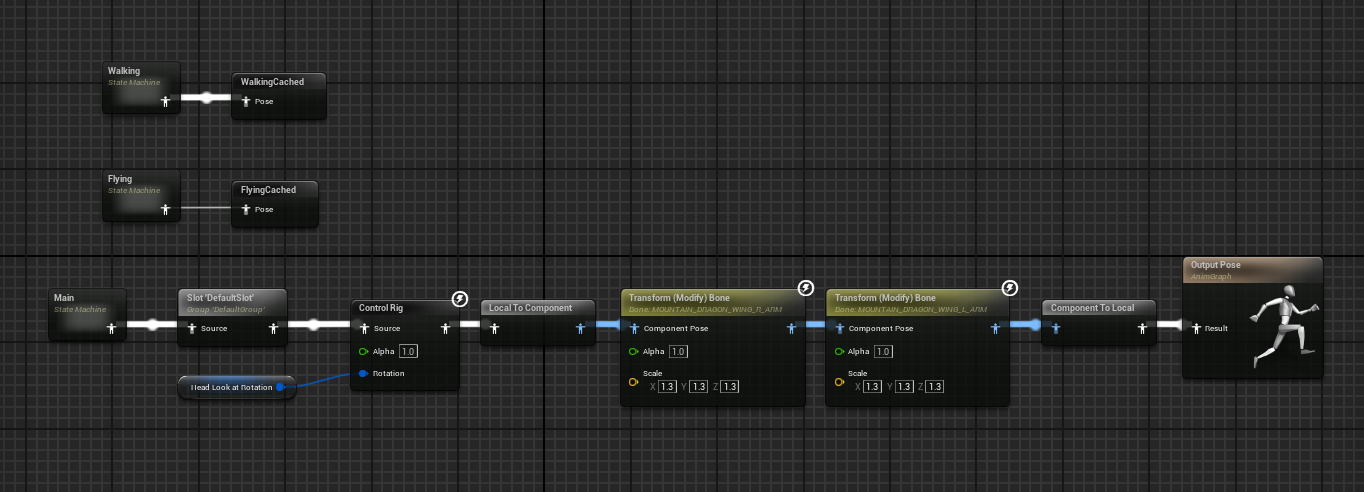
Task: Select the Local To Component node title
Action: coord(530,307)
